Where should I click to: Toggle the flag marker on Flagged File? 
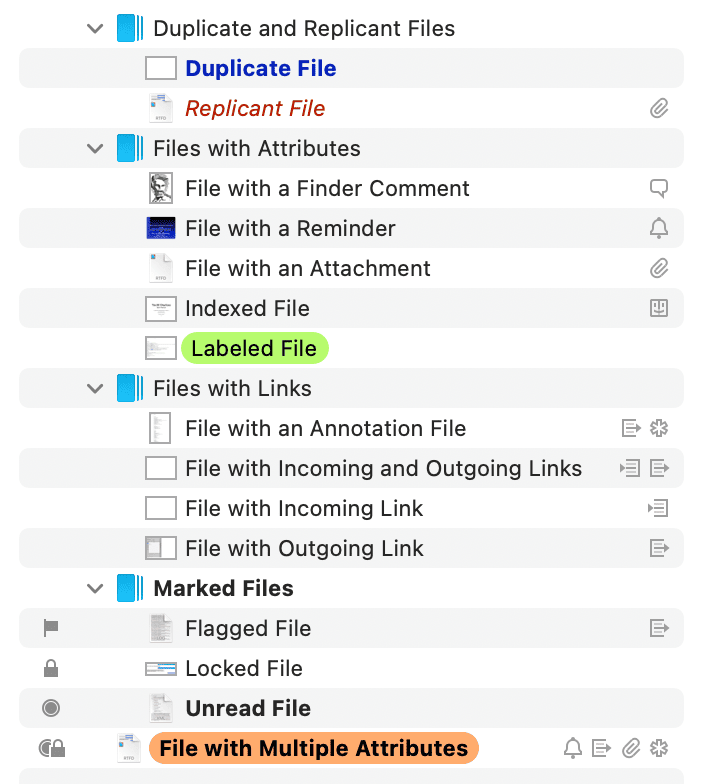tap(51, 628)
